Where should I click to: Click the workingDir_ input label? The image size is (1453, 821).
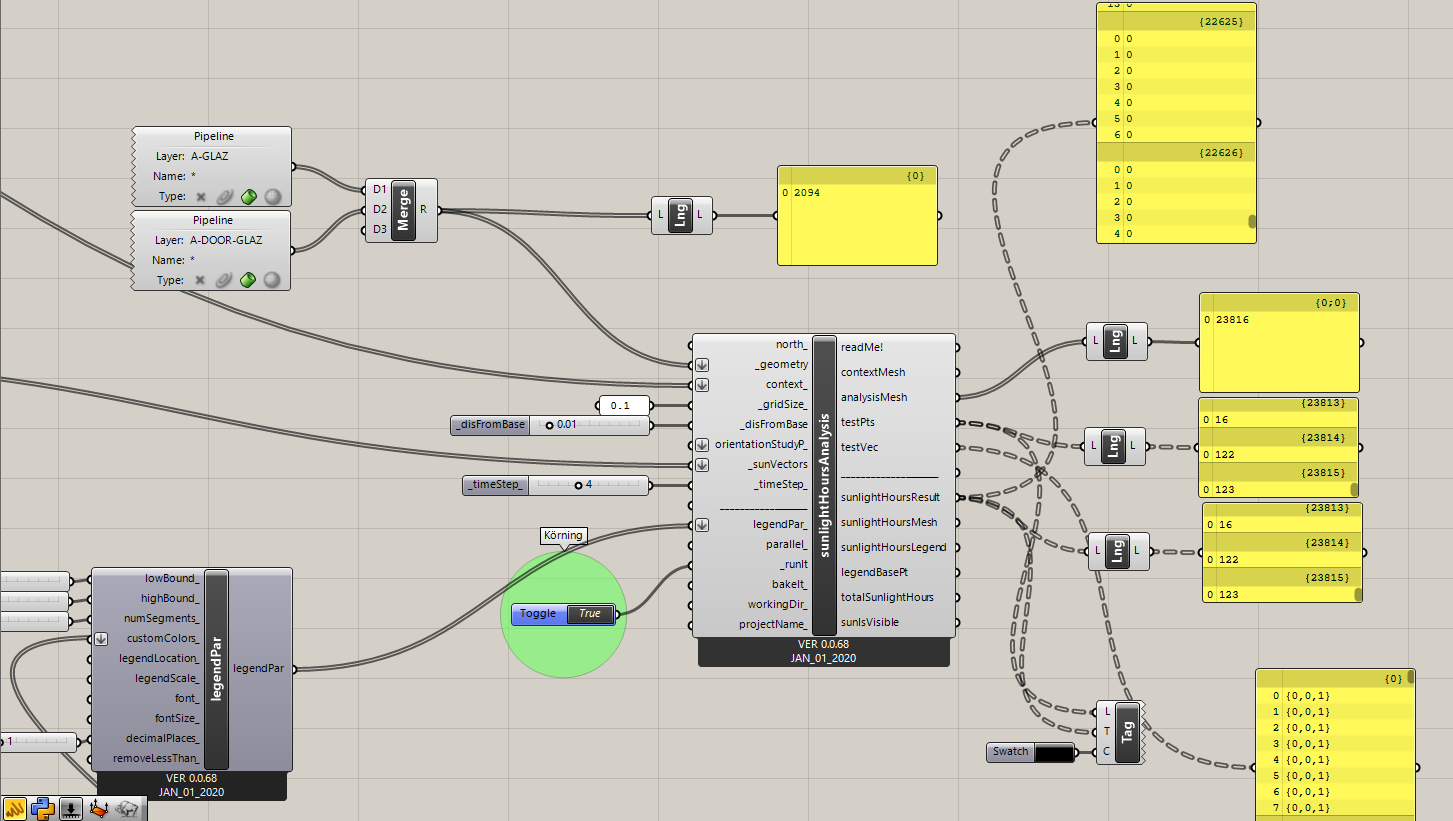pos(778,604)
